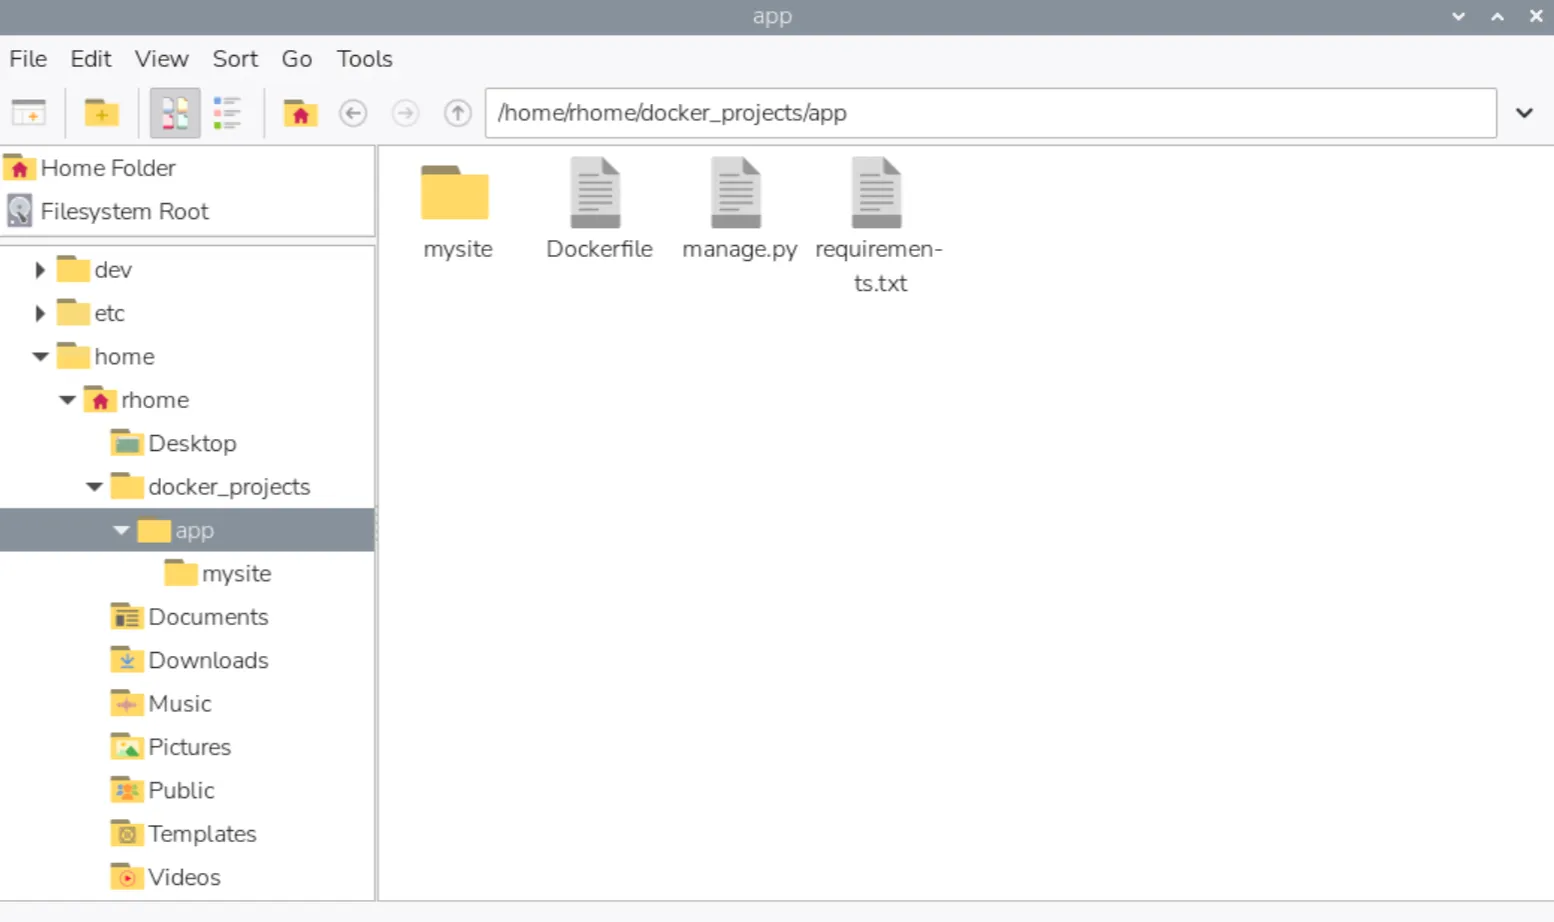Navigate back with the left arrow

[353, 113]
